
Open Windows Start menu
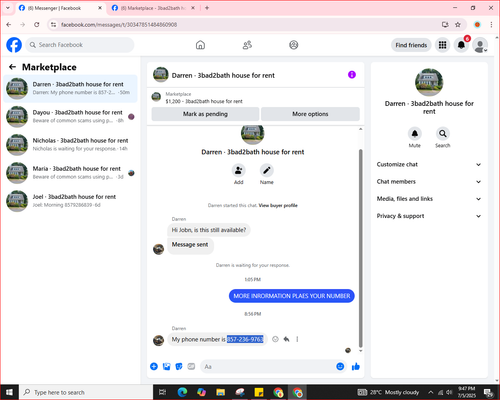(x=9, y=392)
